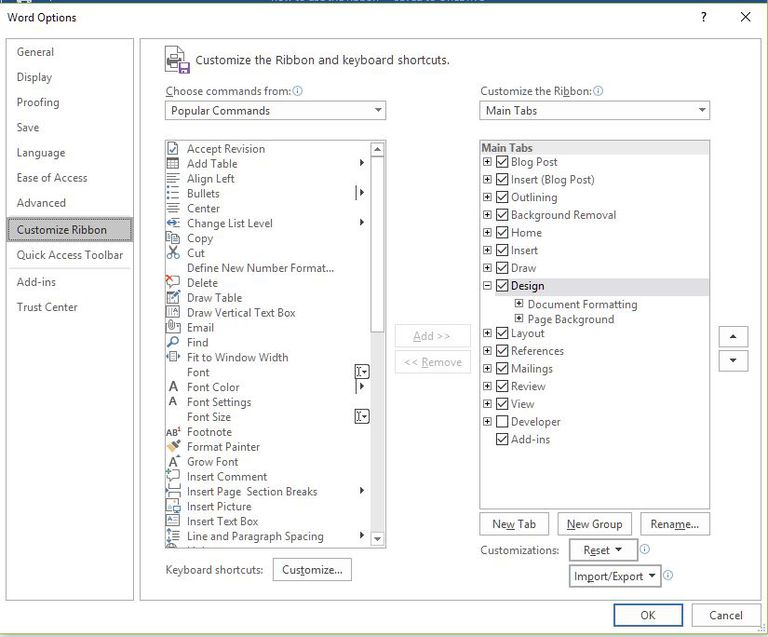The height and width of the screenshot is (637, 768).
Task: Switch to Quick Access Toolbar category
Action: [70, 255]
